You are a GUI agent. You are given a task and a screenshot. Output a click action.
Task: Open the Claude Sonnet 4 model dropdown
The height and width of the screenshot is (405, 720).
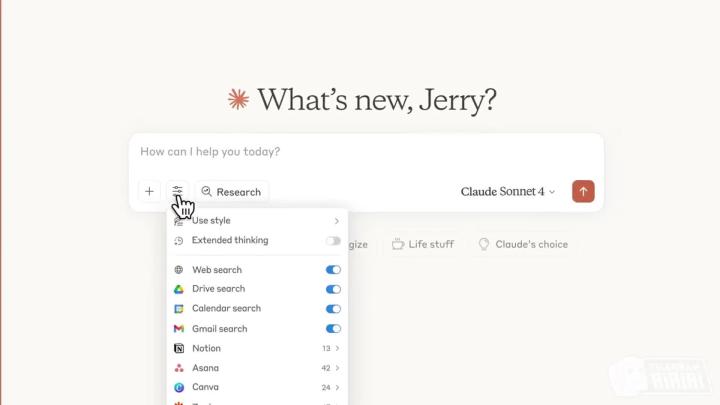click(508, 191)
